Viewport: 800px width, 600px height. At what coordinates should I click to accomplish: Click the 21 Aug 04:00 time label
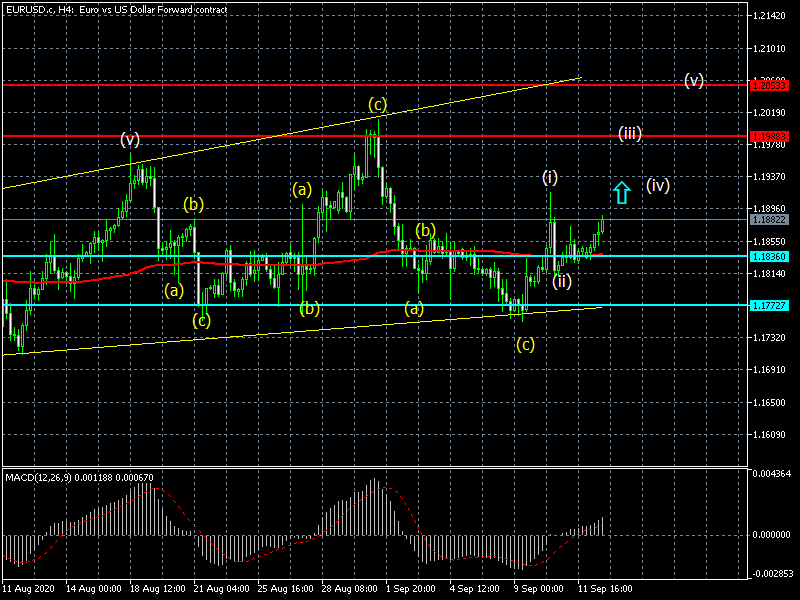click(221, 588)
